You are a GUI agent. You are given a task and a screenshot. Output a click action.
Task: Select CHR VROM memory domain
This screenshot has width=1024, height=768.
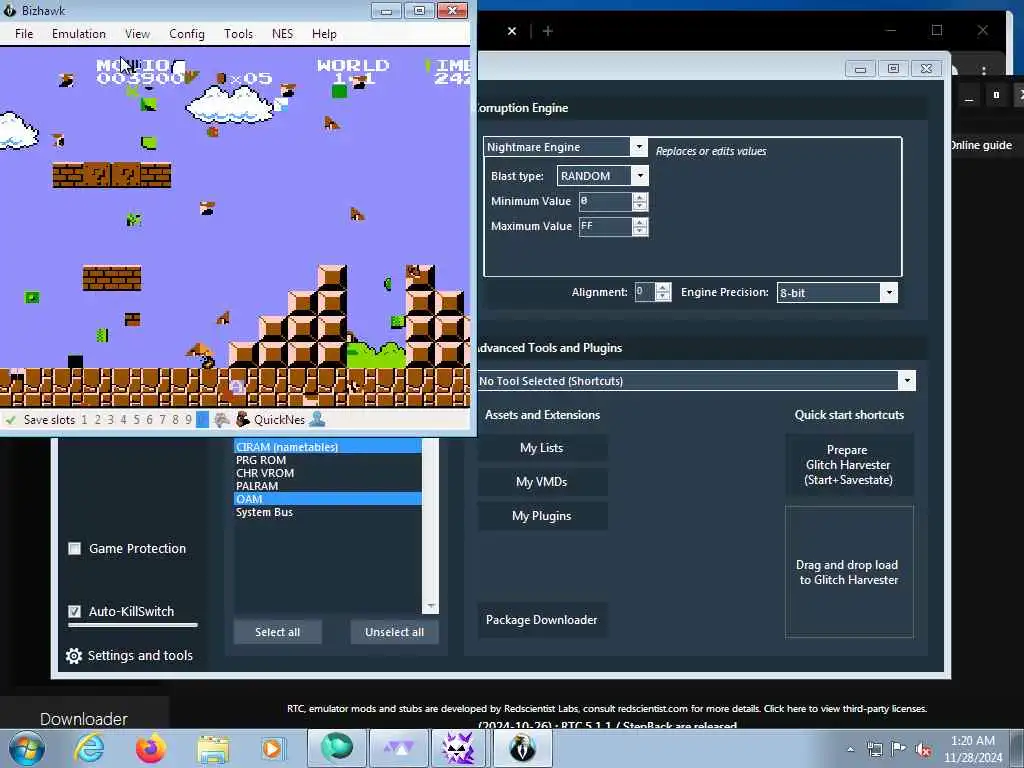(328, 473)
